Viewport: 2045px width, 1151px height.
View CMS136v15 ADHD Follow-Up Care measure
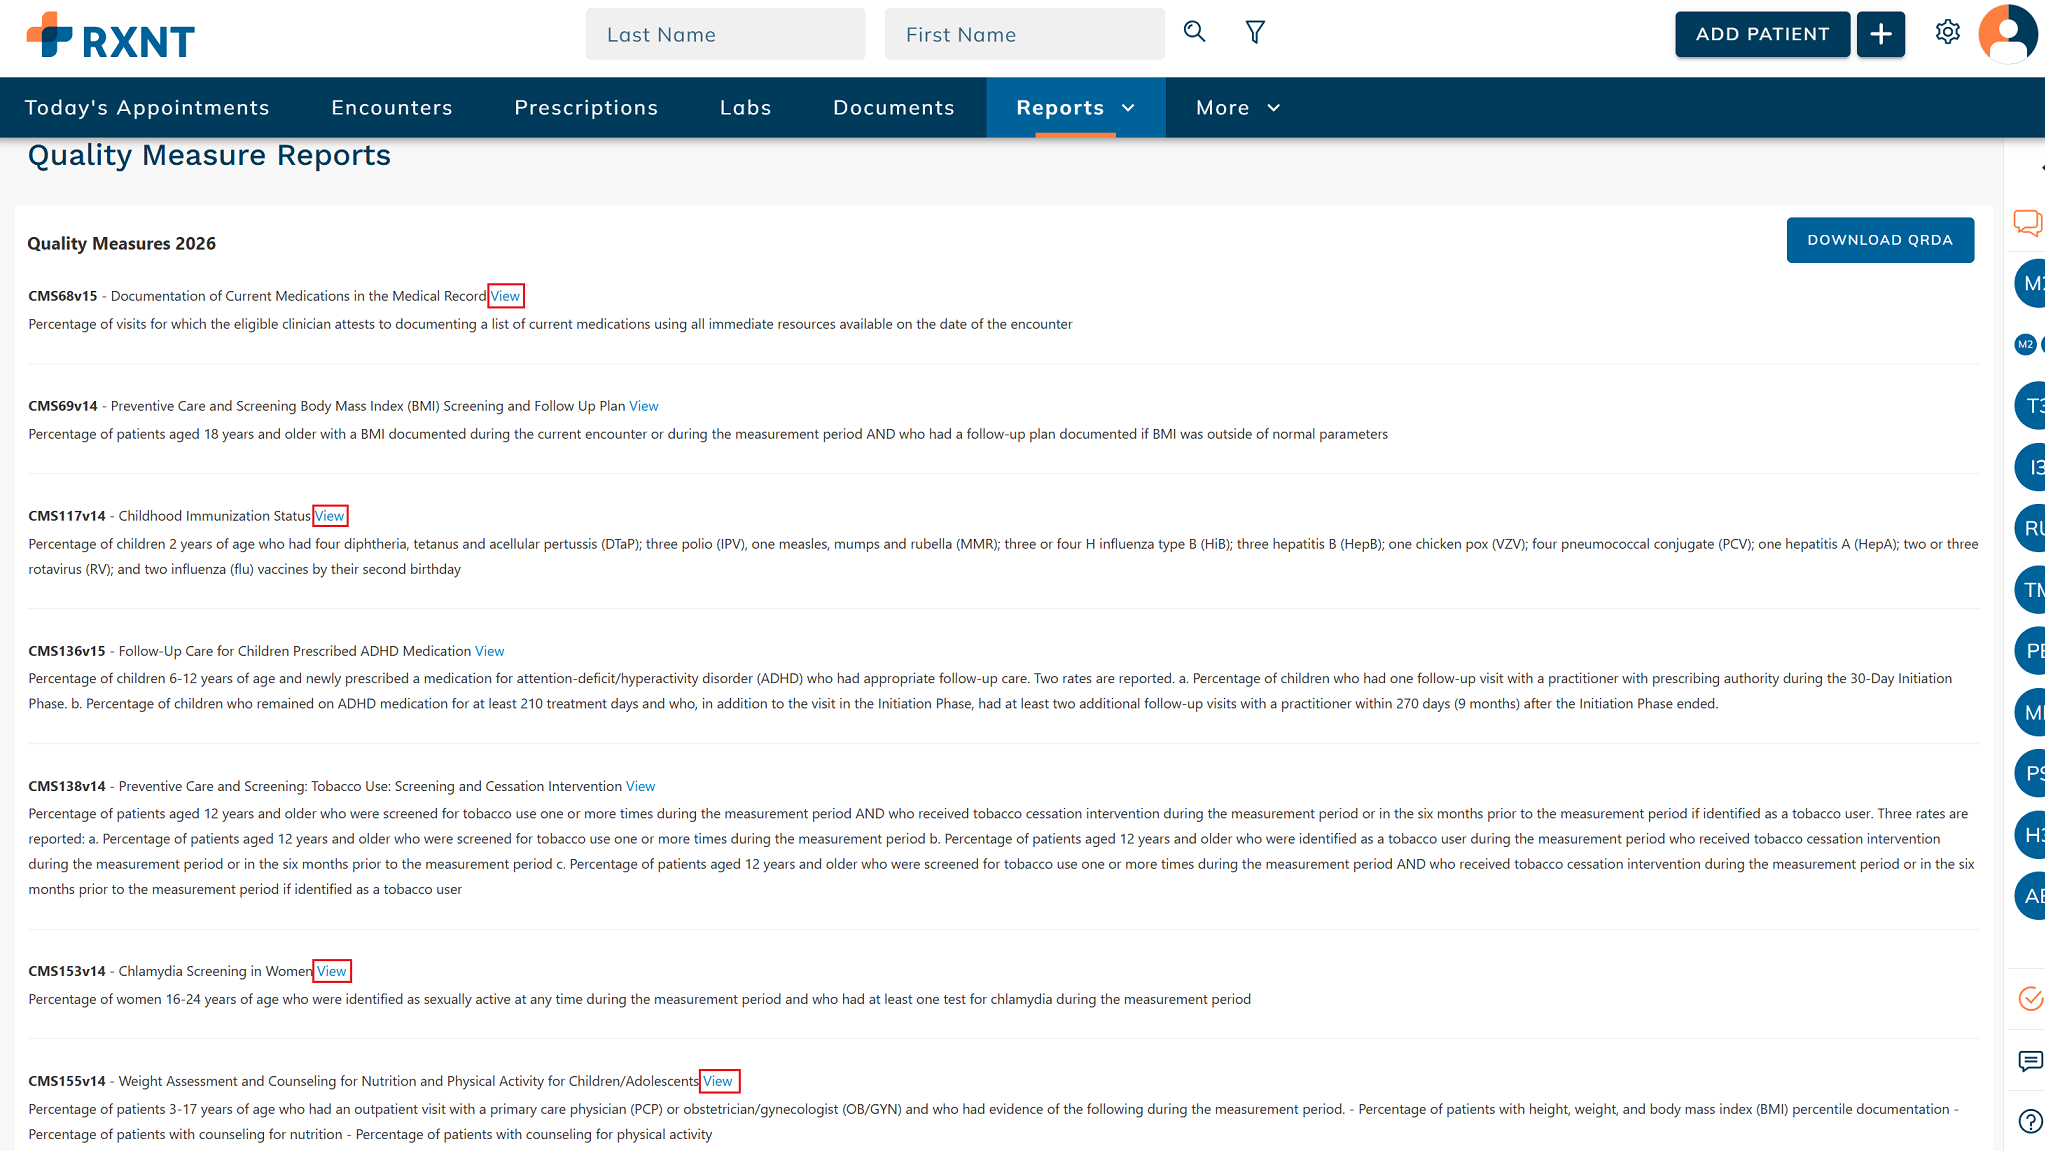pyautogui.click(x=489, y=651)
